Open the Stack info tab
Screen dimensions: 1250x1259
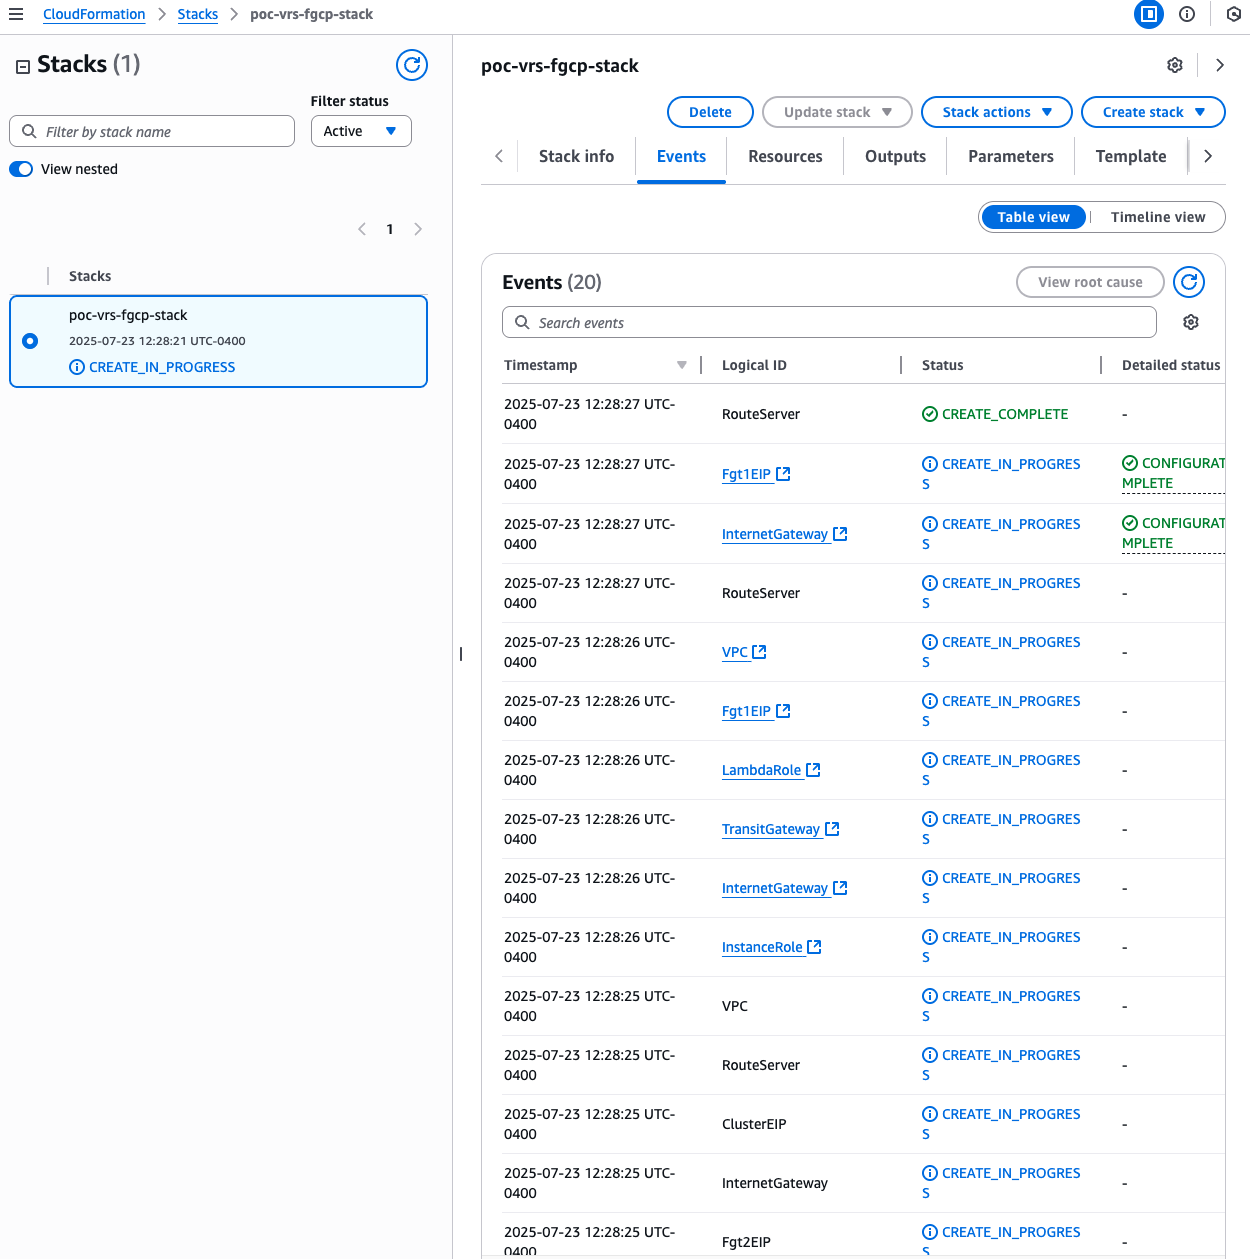tap(576, 156)
